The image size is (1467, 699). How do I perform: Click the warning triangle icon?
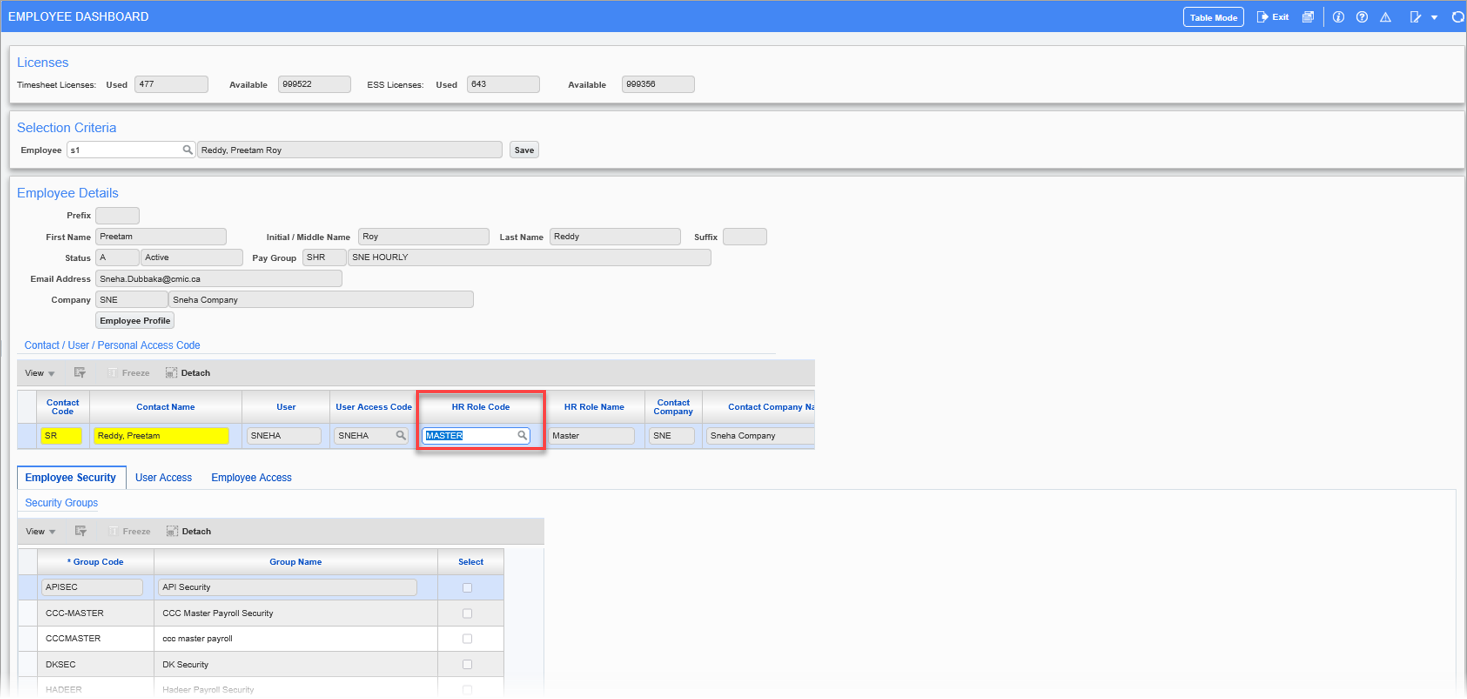point(1386,17)
